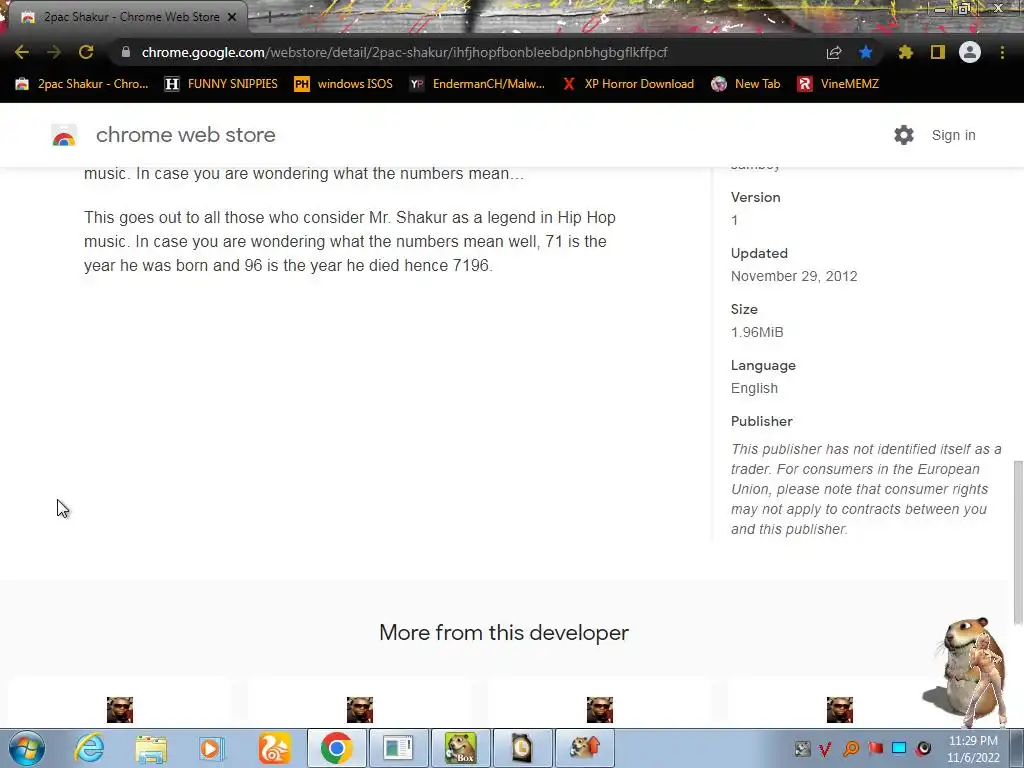Open 2pac Shakur bookmark
The width and height of the screenshot is (1024, 768).
tap(82, 84)
